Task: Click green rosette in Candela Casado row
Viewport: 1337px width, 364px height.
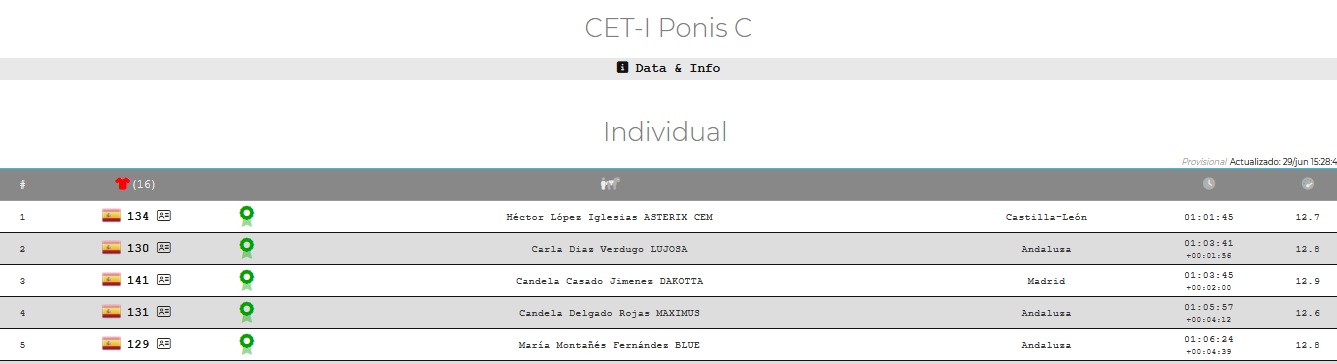Action: (246, 280)
